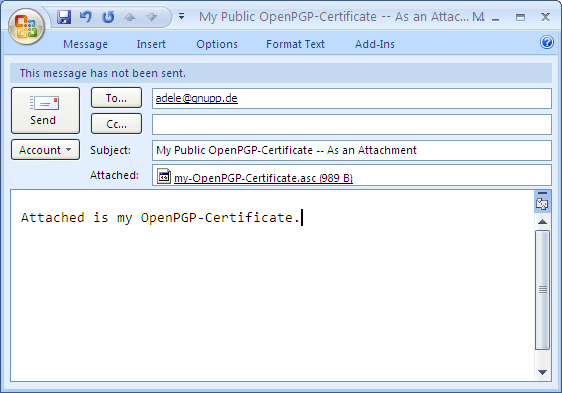Click the To... address book button

click(x=116, y=98)
